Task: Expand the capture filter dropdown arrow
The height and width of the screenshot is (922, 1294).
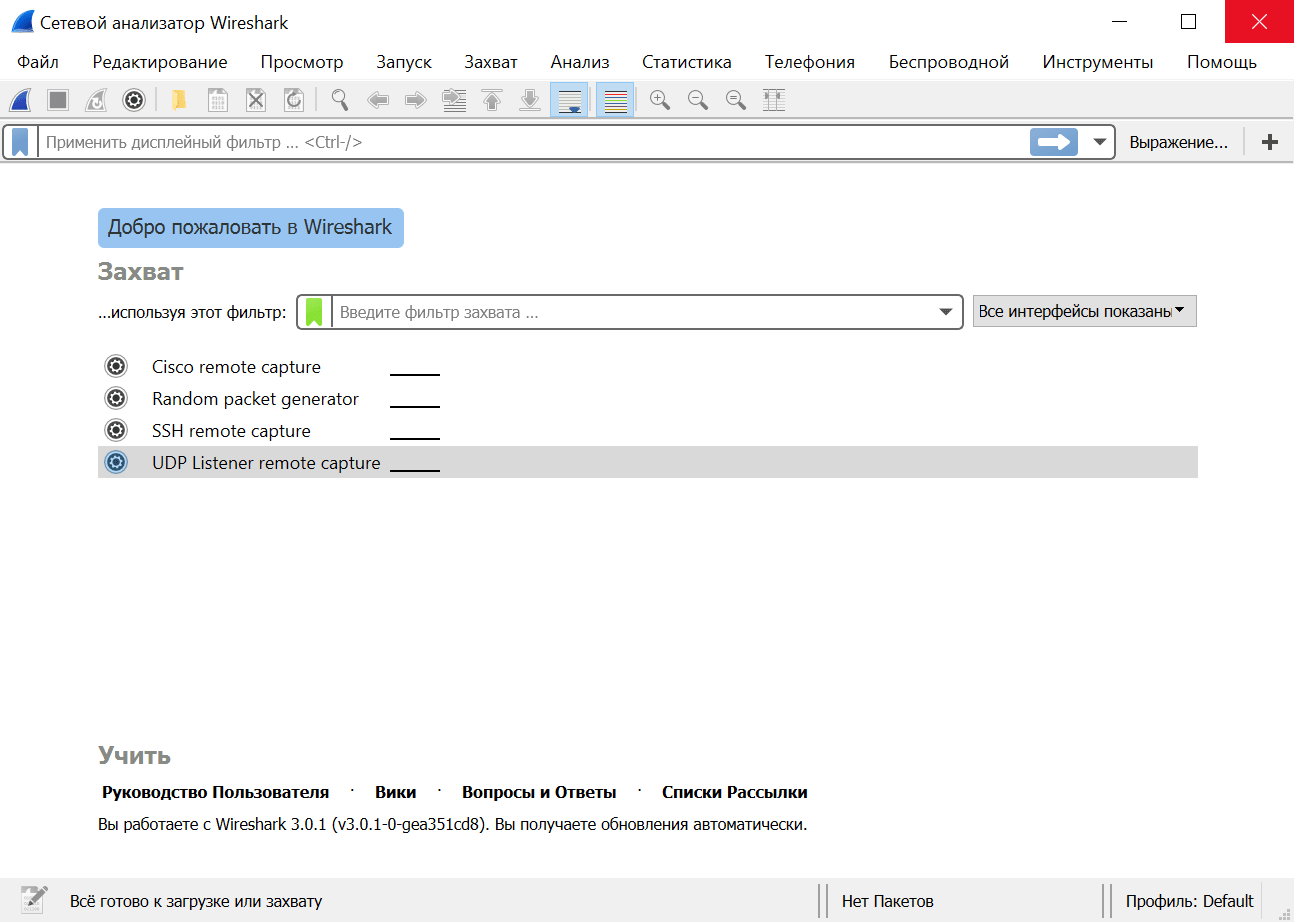Action: click(x=946, y=312)
